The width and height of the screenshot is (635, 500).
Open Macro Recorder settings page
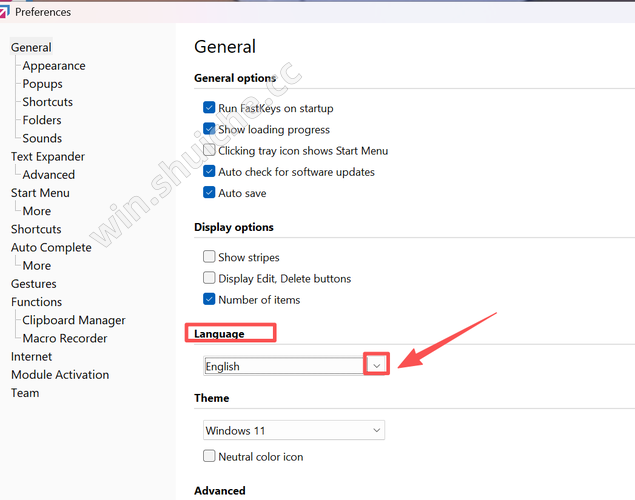click(65, 339)
